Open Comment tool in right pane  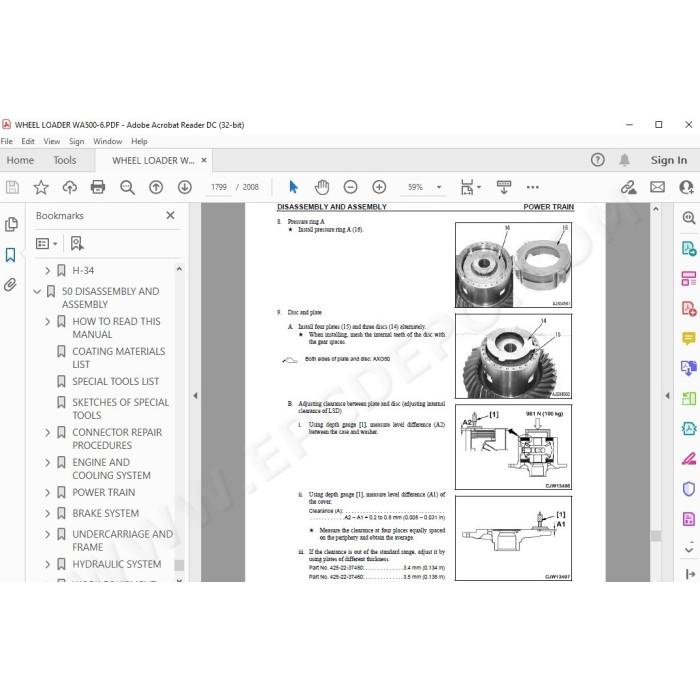point(688,338)
